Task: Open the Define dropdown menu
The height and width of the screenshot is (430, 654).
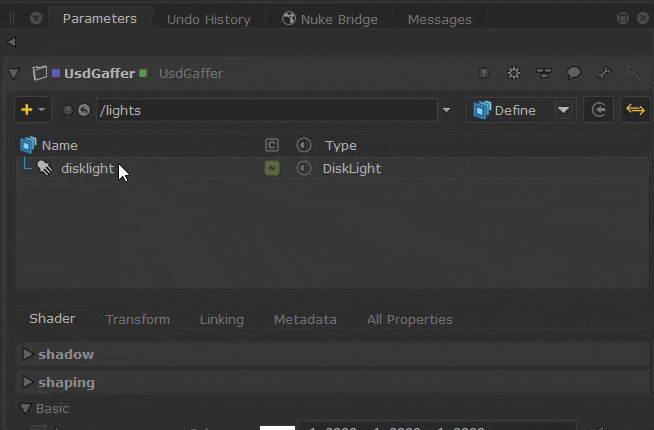Action: 563,110
